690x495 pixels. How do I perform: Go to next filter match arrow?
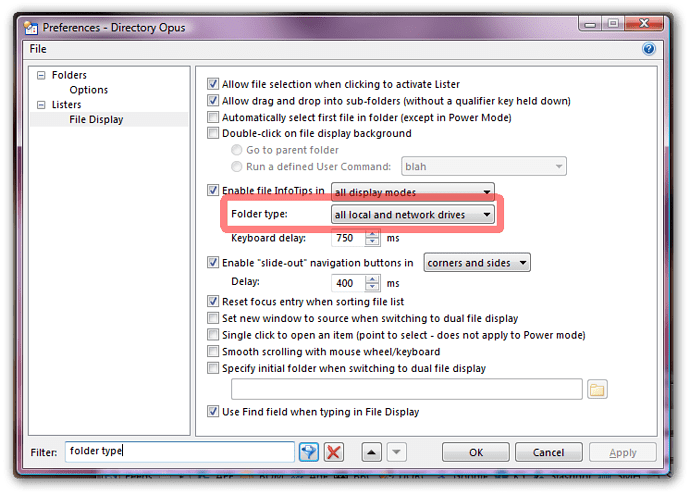[x=396, y=452]
